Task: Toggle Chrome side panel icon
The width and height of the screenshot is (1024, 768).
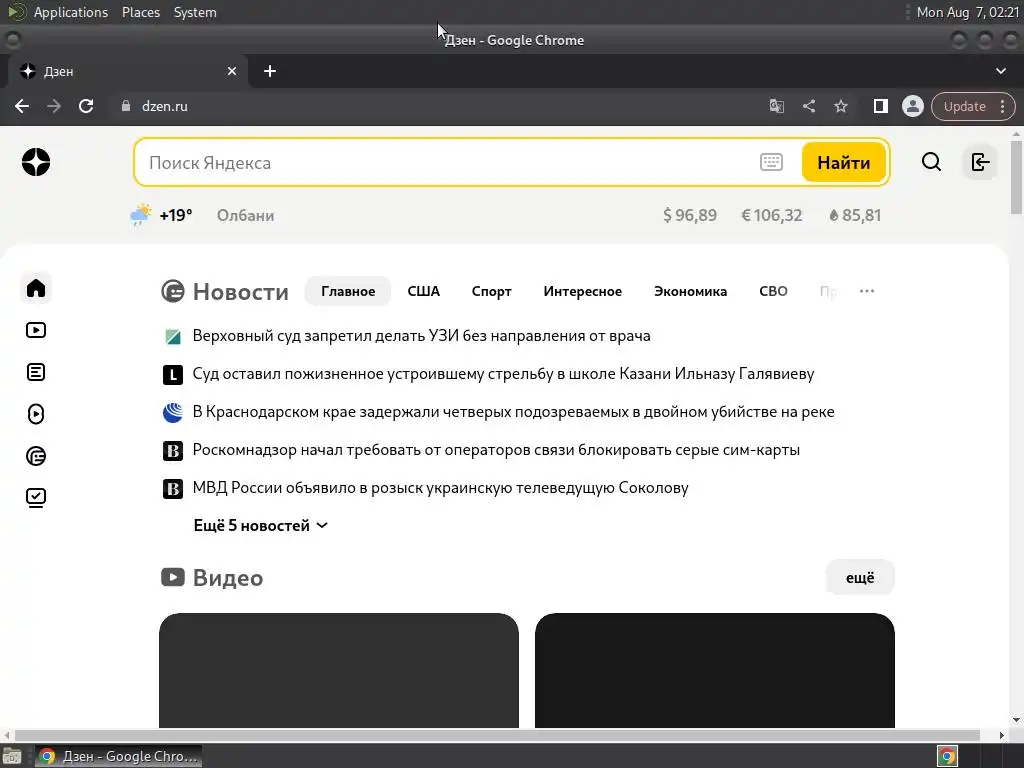Action: [x=880, y=106]
